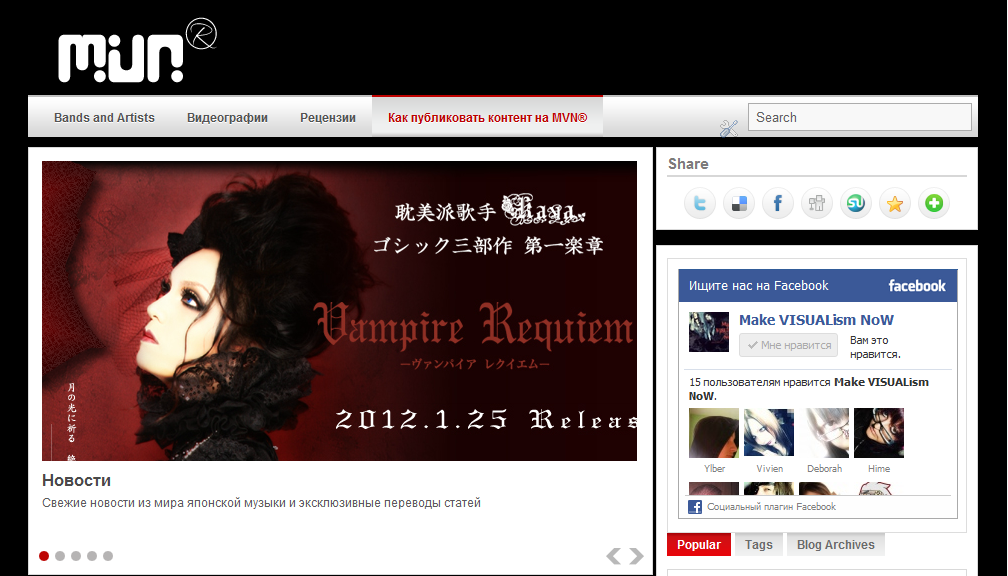Click the 15 пользователям нравится text
1008x576 pixels.
pos(809,389)
